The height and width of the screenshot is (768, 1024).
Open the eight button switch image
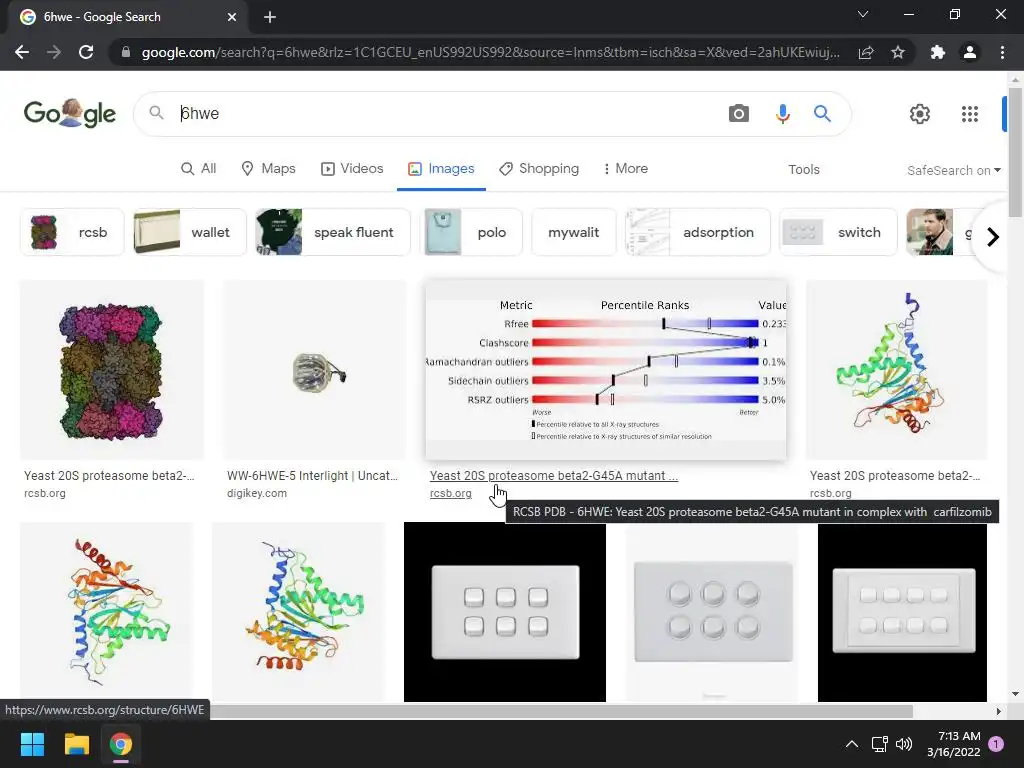click(902, 612)
